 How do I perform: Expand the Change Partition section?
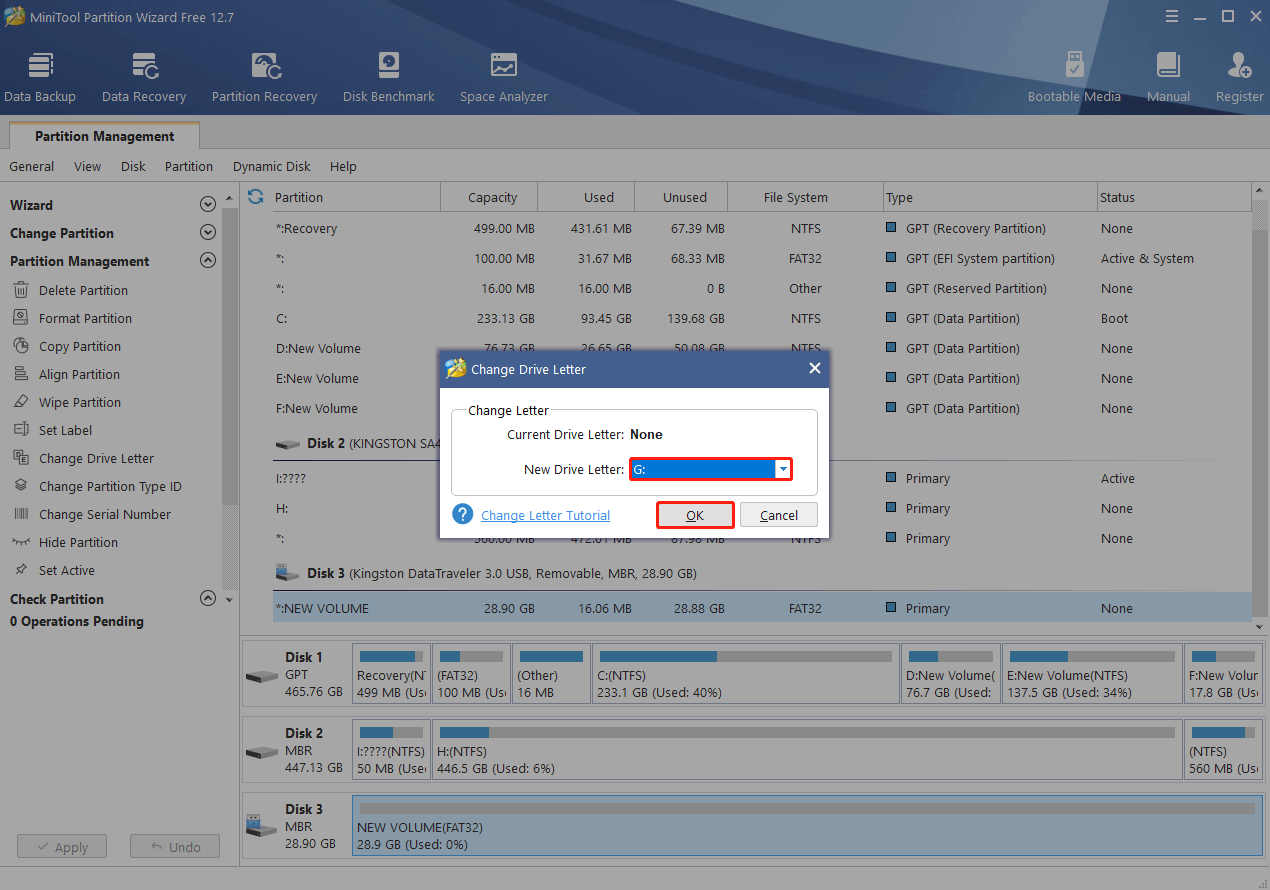(208, 233)
